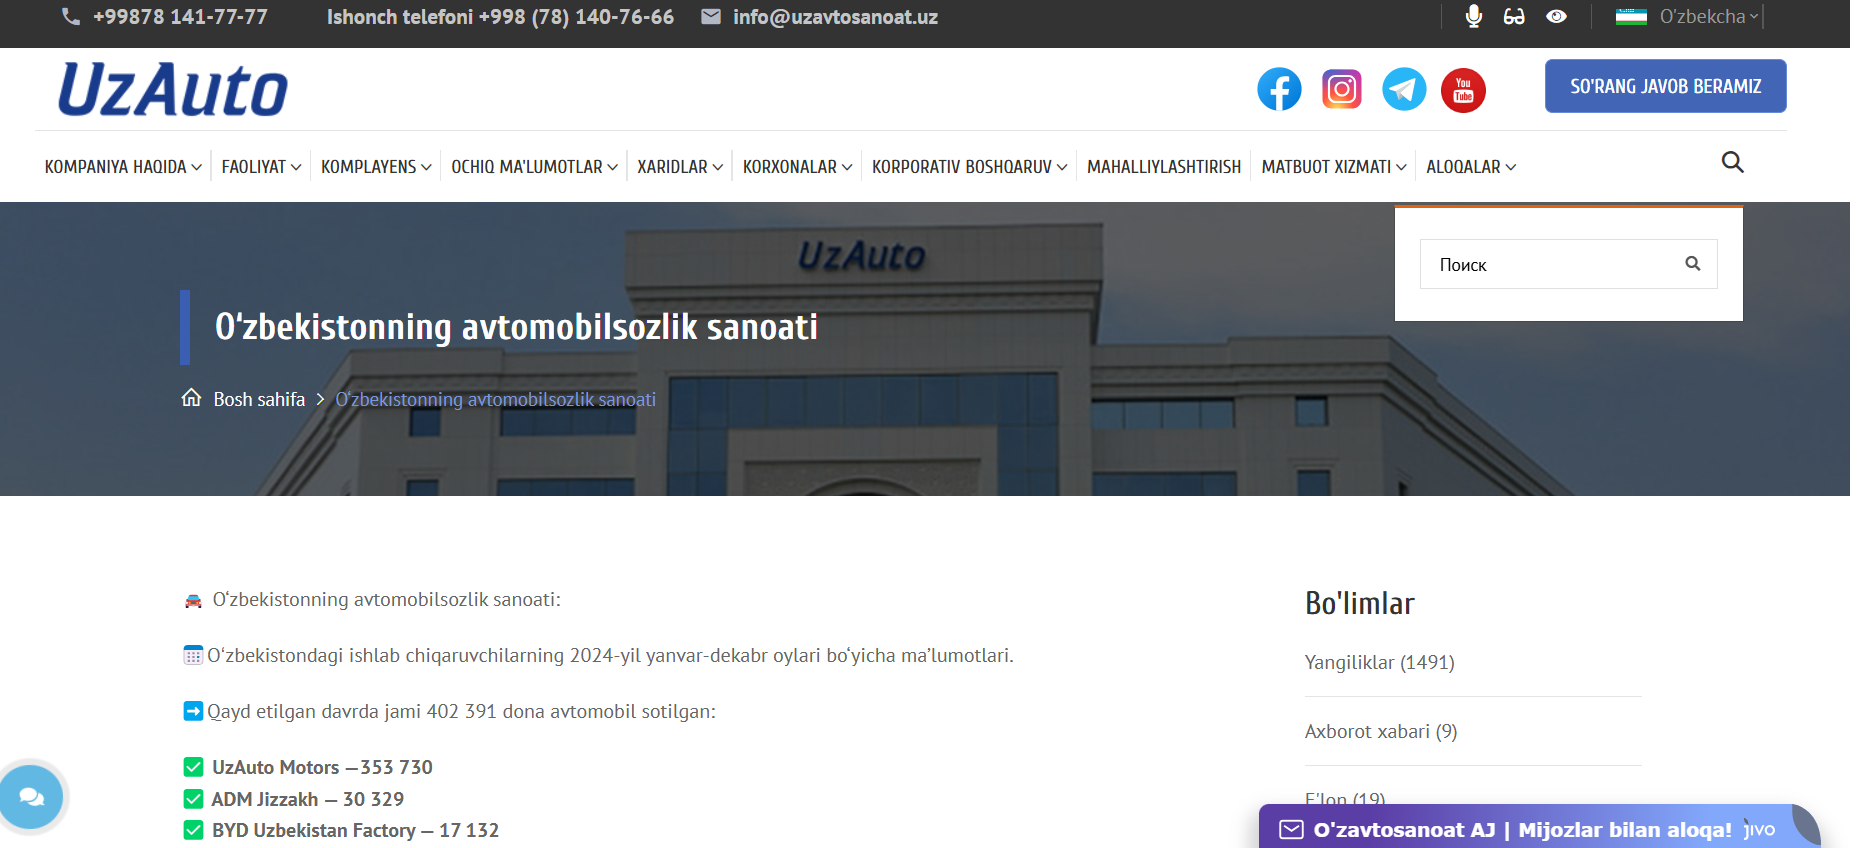Click the Bo'limlar sidebar heading
1857x848 pixels.
point(1359,603)
